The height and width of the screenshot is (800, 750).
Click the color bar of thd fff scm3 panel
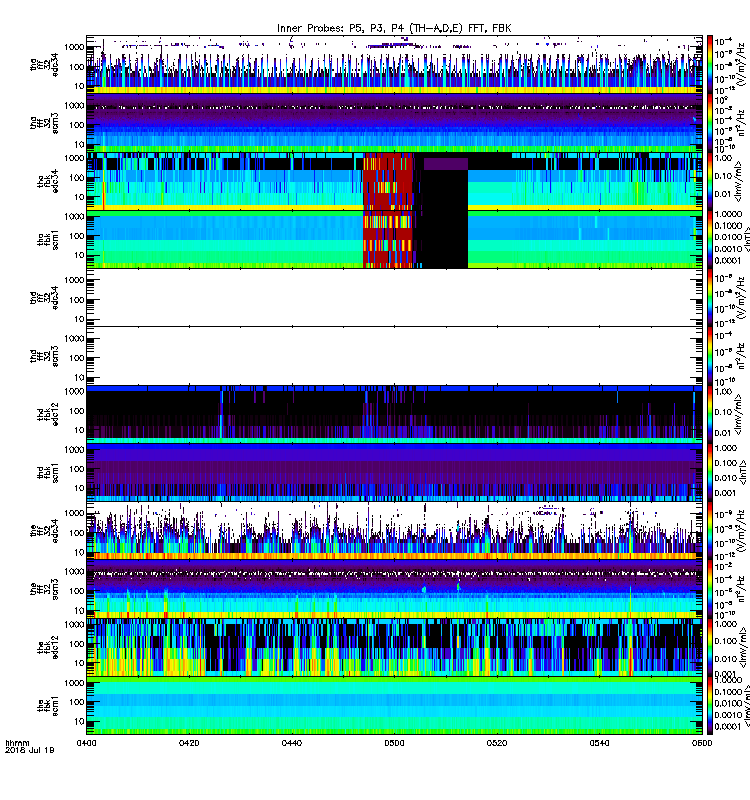coord(710,356)
